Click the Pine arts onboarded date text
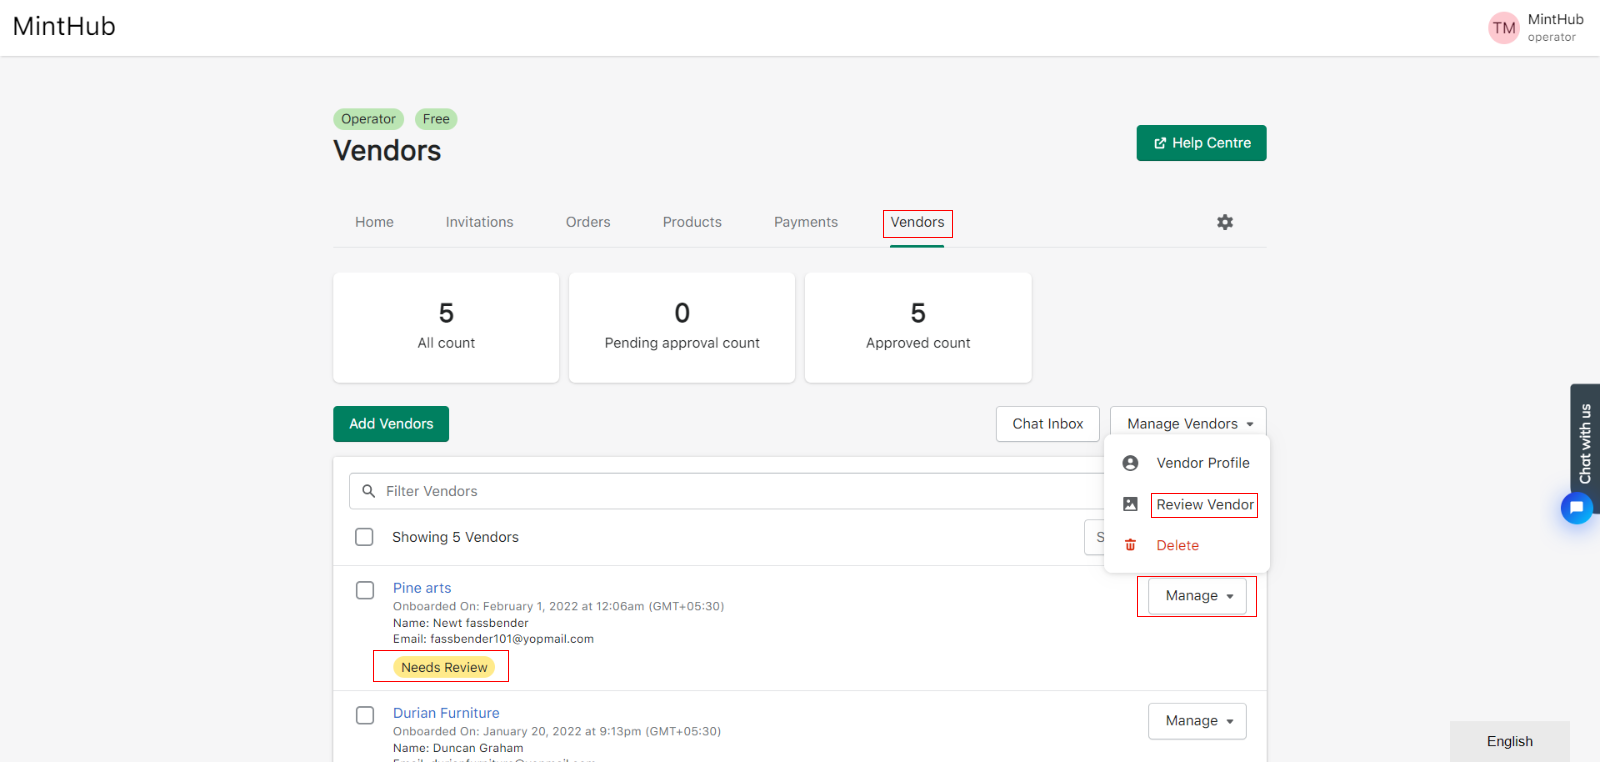 tap(559, 606)
